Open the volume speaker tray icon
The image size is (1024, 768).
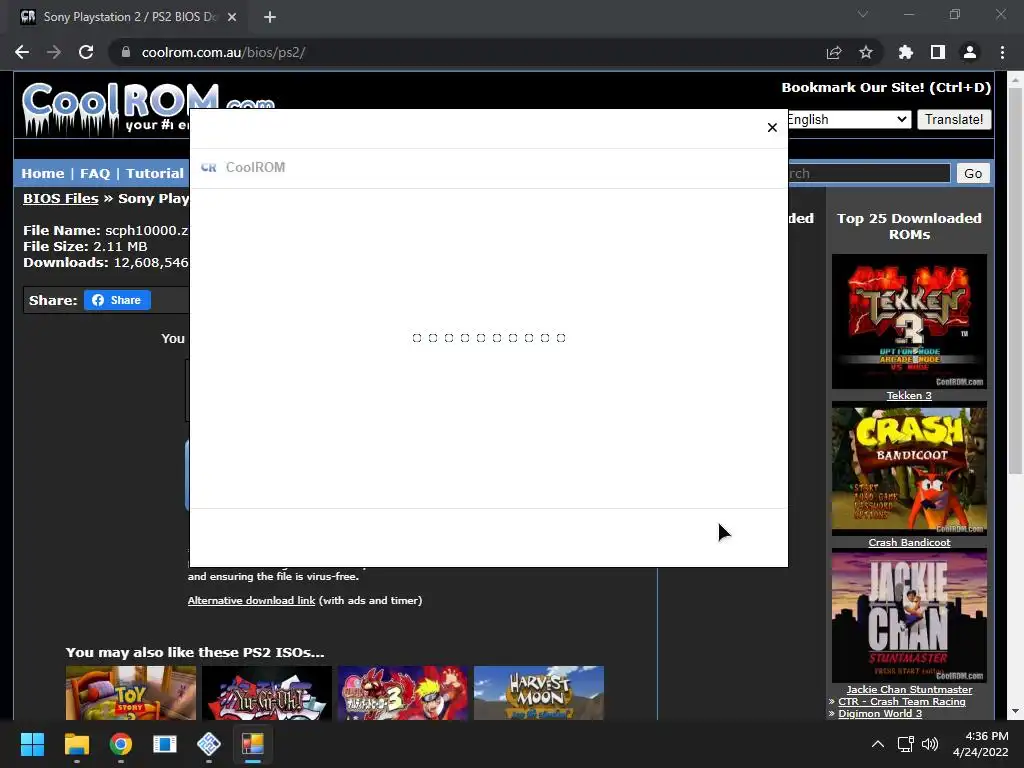[x=930, y=744]
